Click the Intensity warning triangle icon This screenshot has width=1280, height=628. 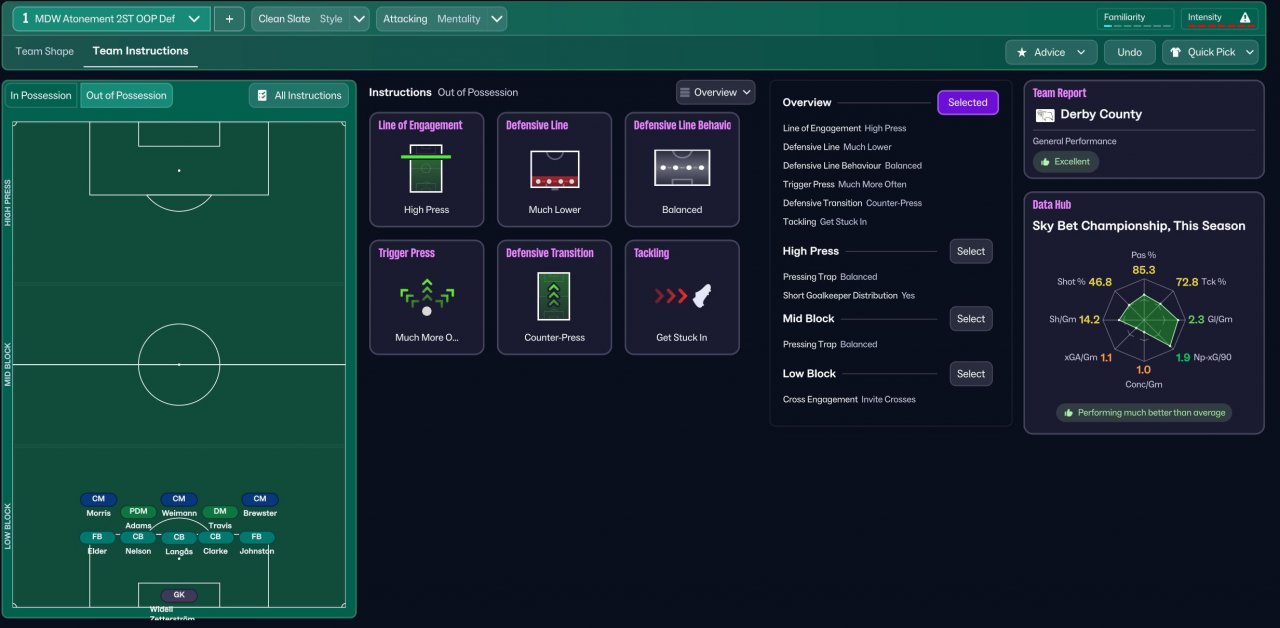(x=1245, y=17)
